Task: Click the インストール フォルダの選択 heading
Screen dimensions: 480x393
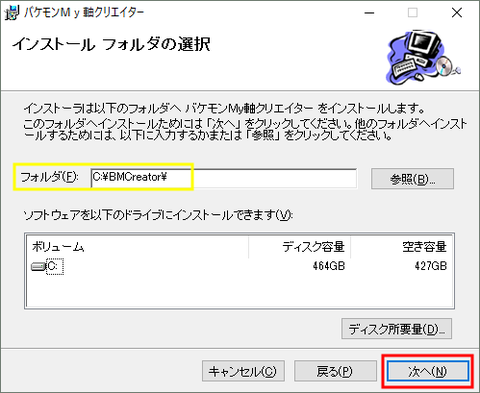Action: click(x=111, y=45)
